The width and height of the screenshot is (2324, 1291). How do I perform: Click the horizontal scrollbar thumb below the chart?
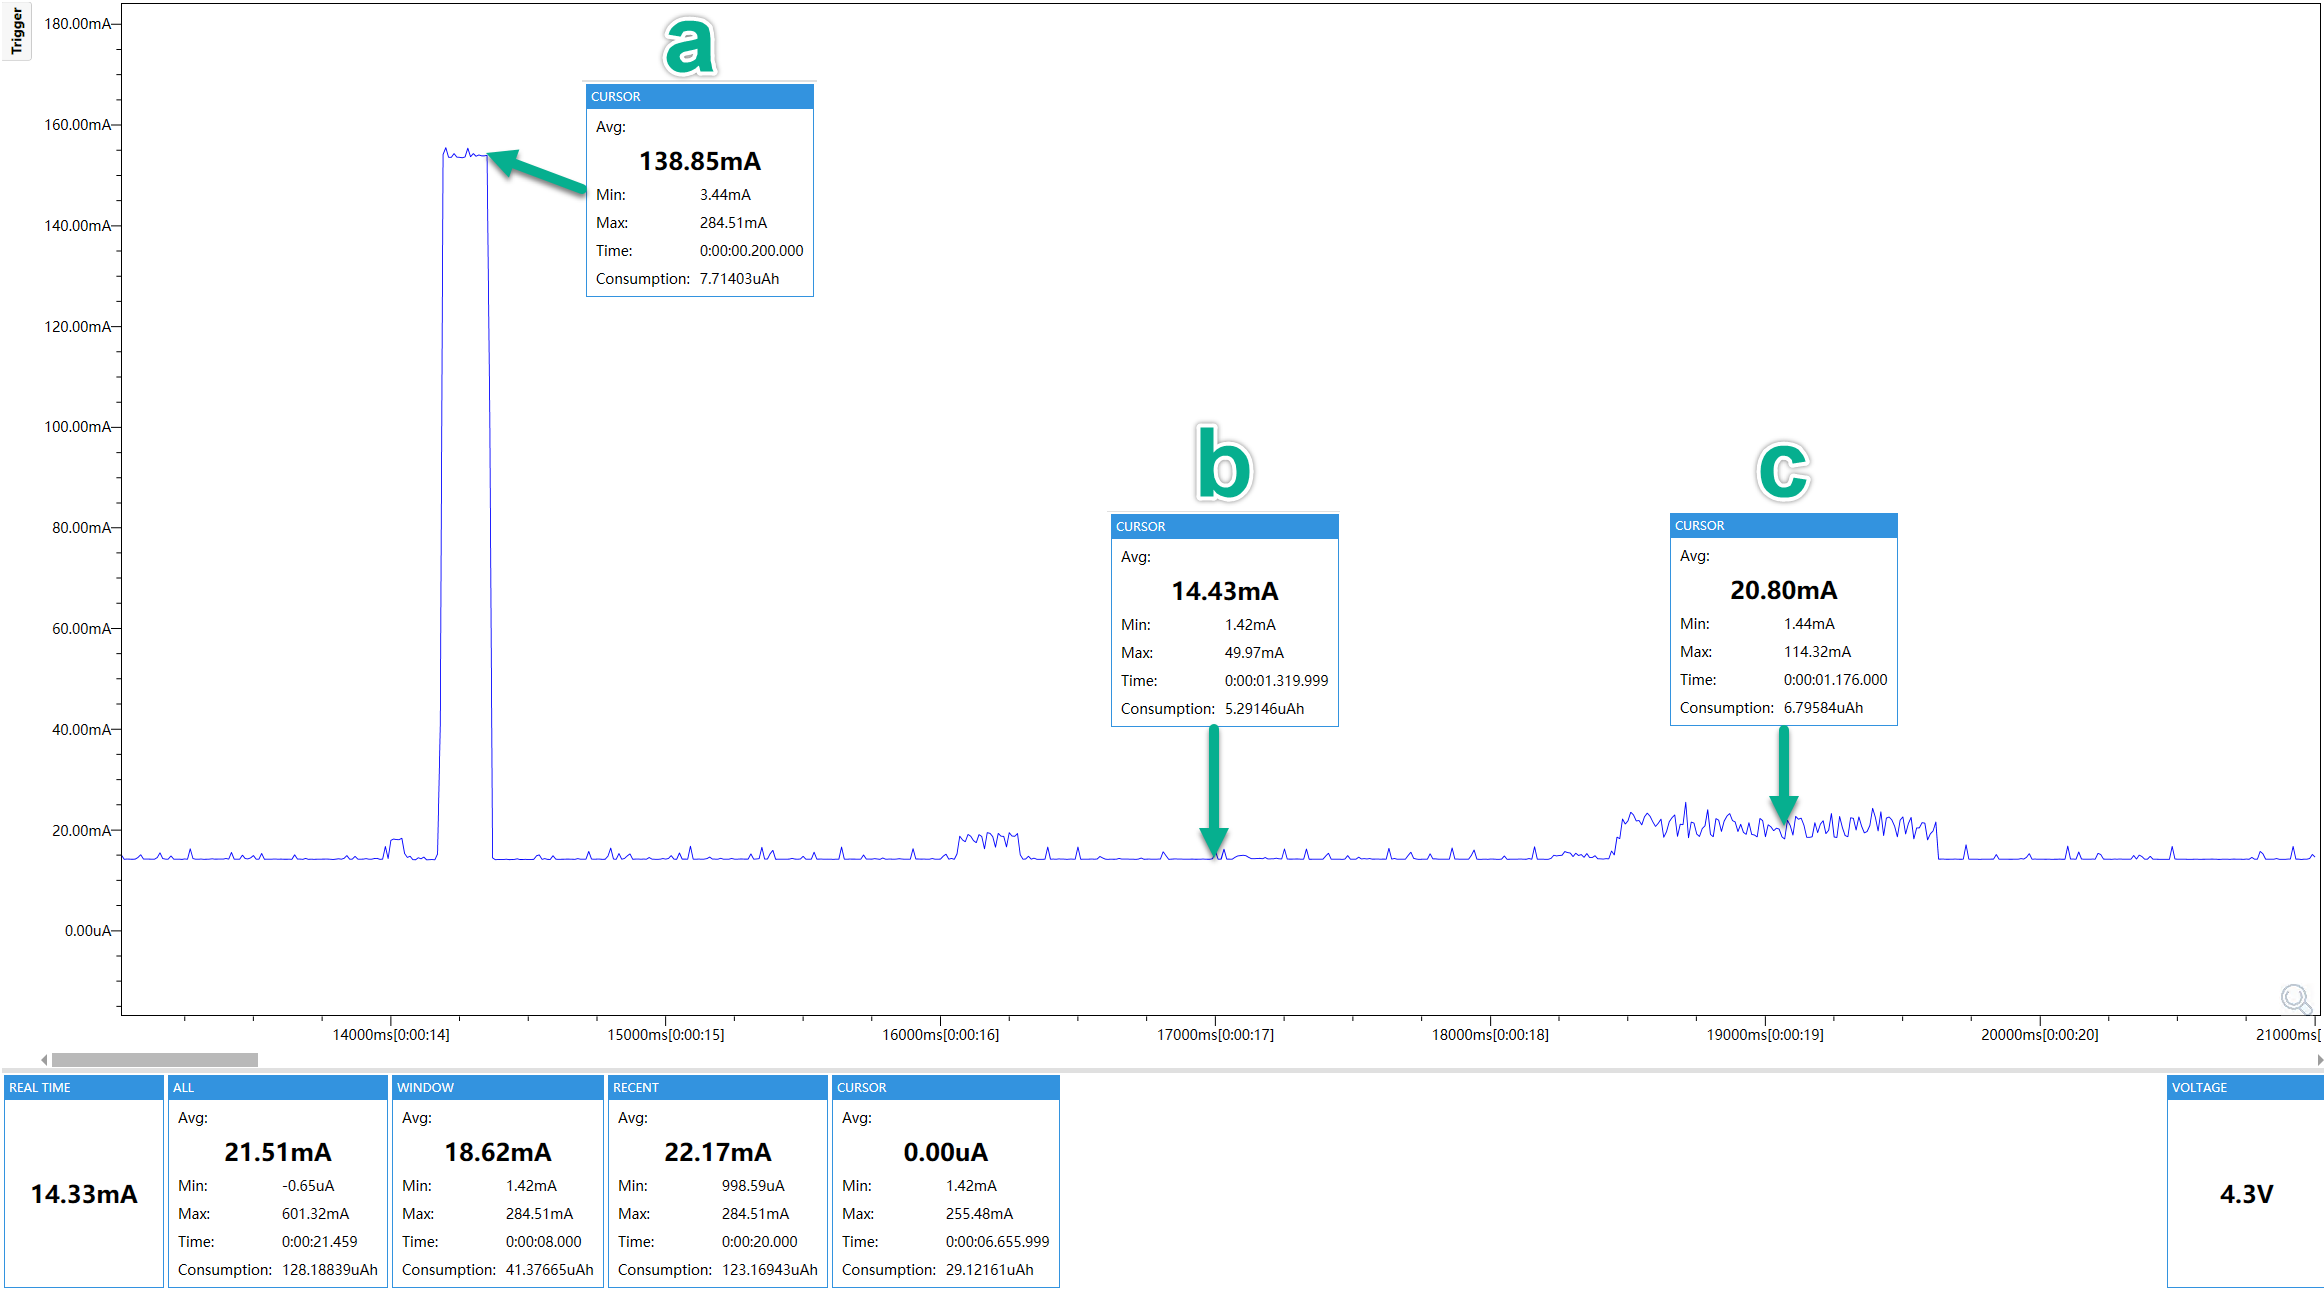[155, 1059]
